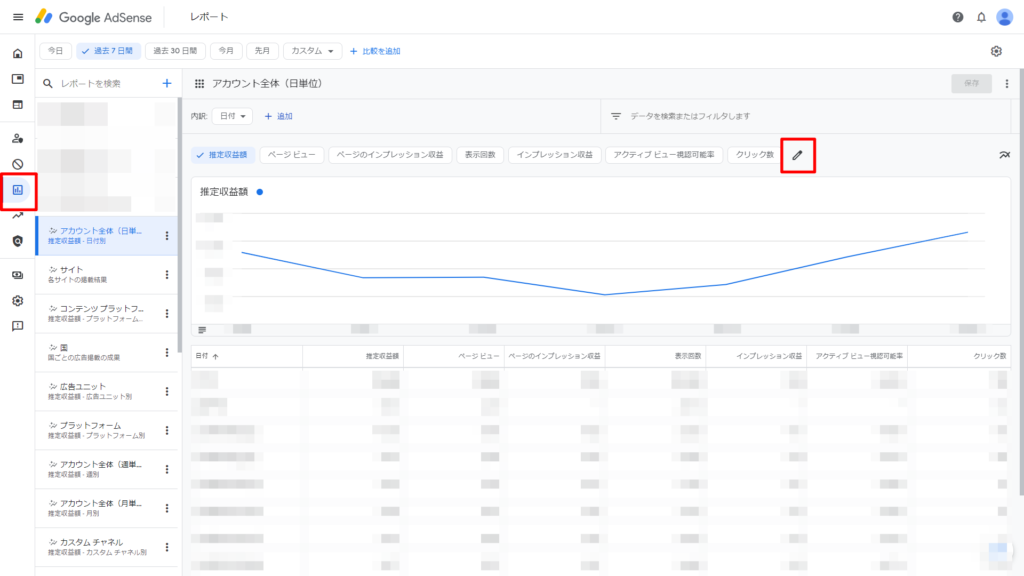
Task: Click the pencil edit metrics icon
Action: pos(797,155)
